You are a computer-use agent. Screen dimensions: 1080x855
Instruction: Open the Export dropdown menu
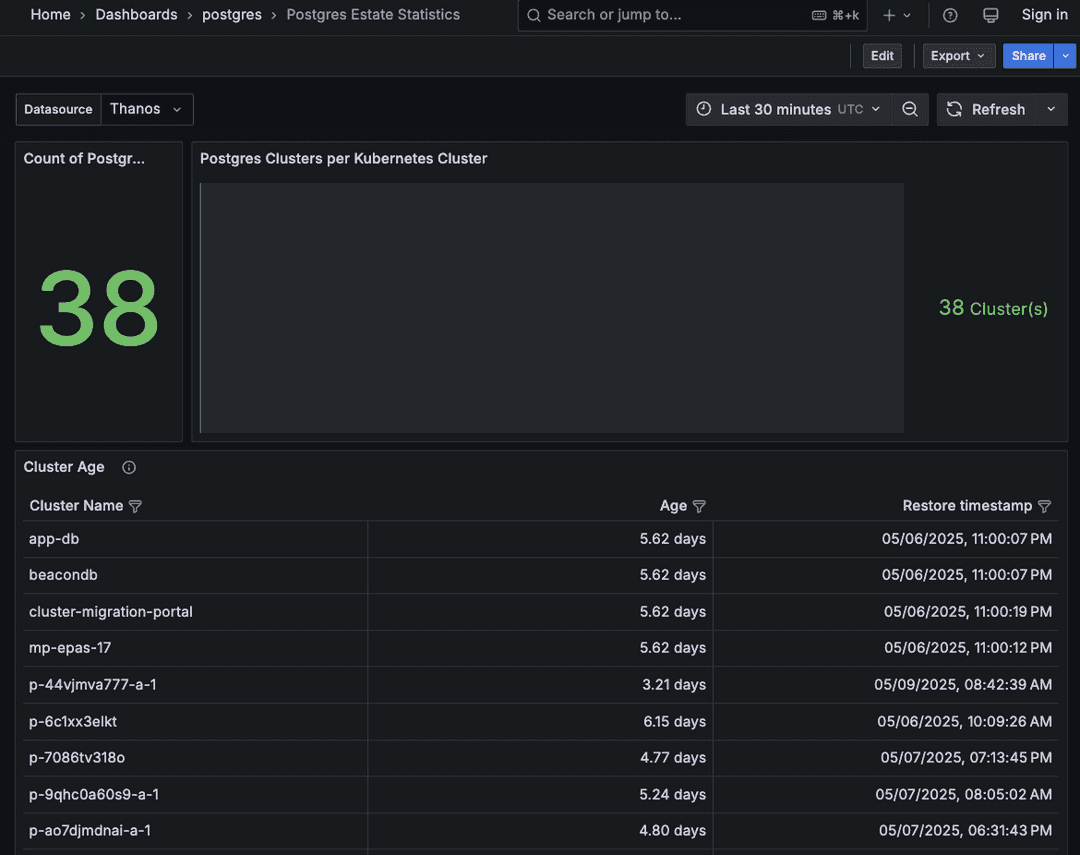(x=957, y=56)
